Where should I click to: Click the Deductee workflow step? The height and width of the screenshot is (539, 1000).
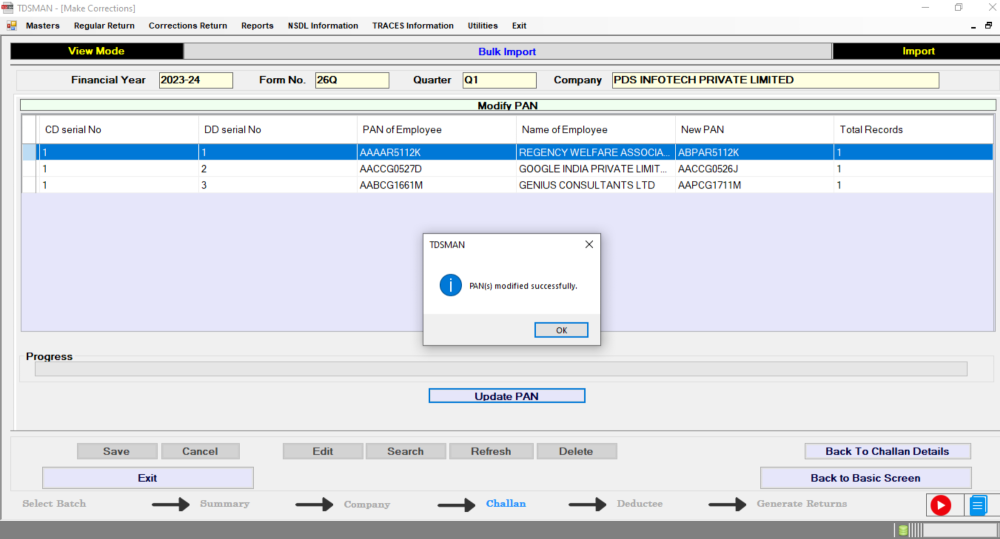640,503
